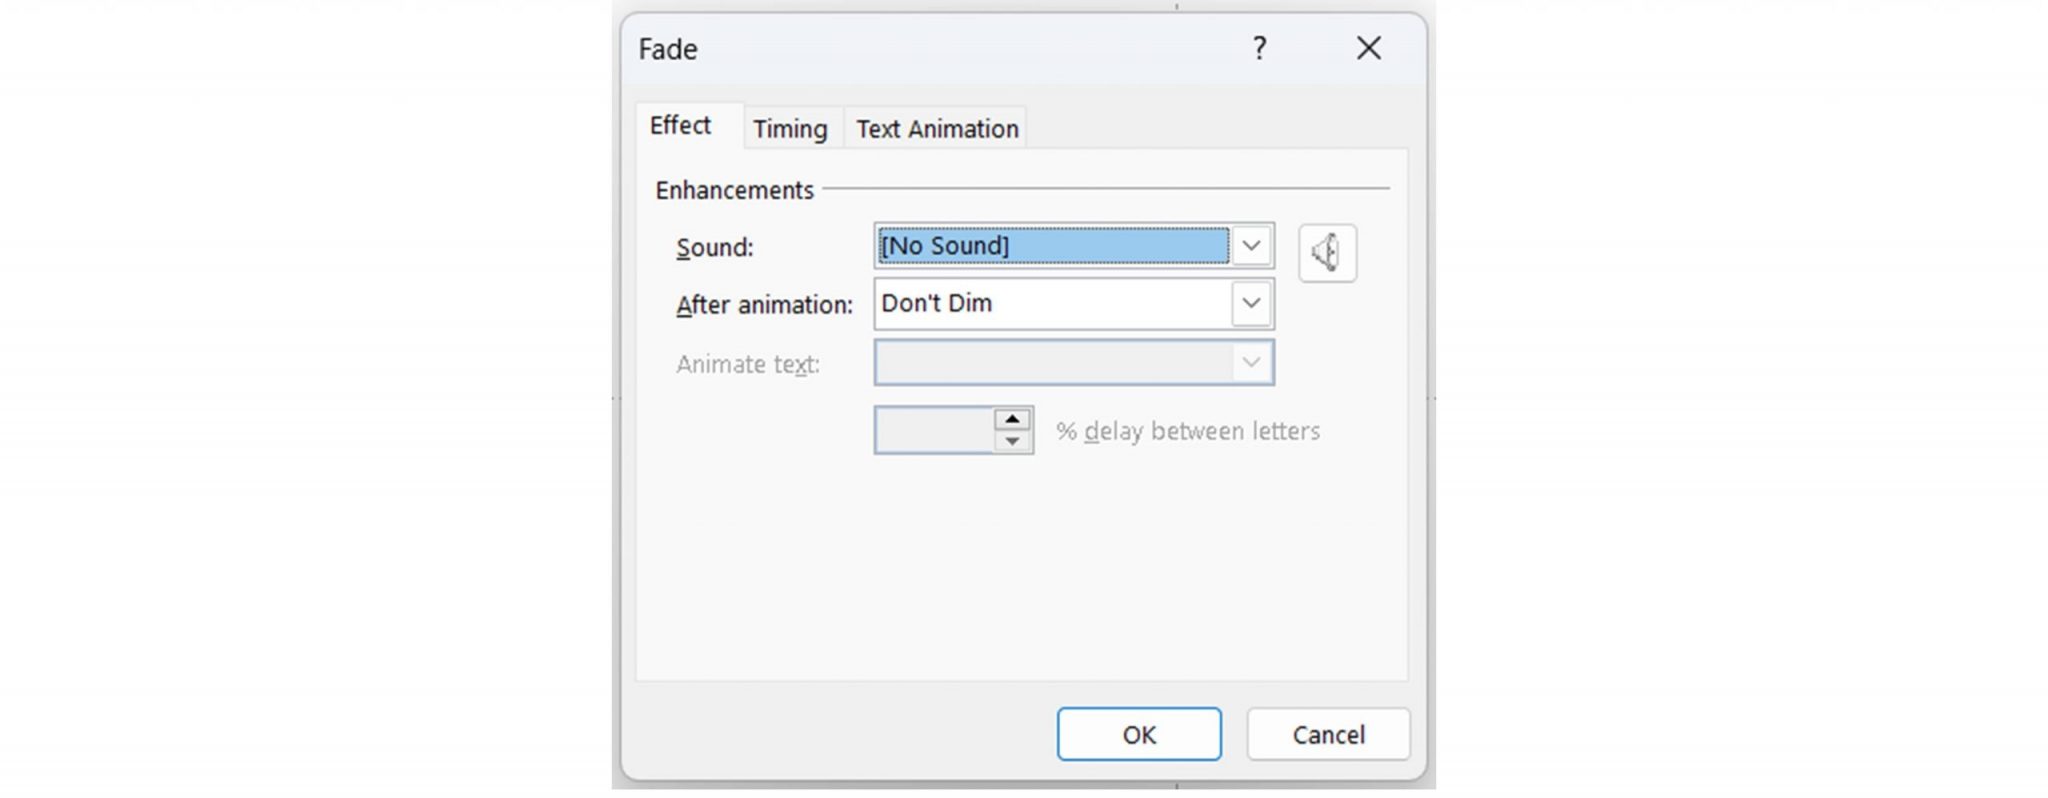Image resolution: width=2048 pixels, height=798 pixels.
Task: Close the Fade dialog with the X
Action: click(1368, 47)
